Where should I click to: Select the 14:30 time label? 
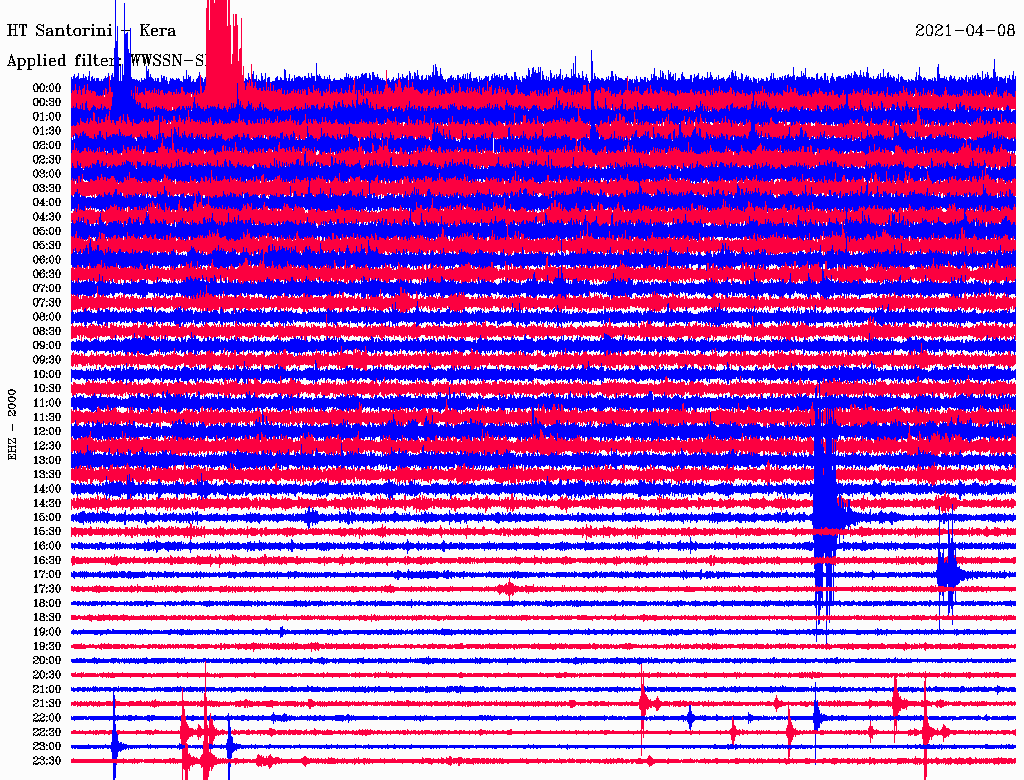click(x=47, y=504)
